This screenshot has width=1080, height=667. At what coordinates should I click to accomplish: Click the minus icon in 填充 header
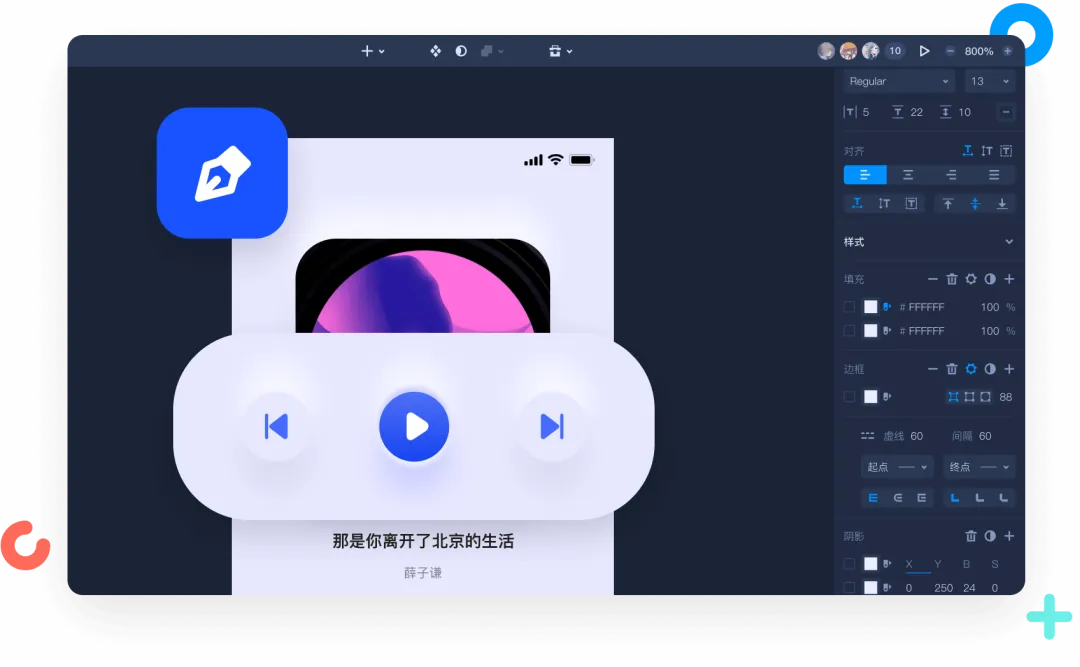(933, 279)
